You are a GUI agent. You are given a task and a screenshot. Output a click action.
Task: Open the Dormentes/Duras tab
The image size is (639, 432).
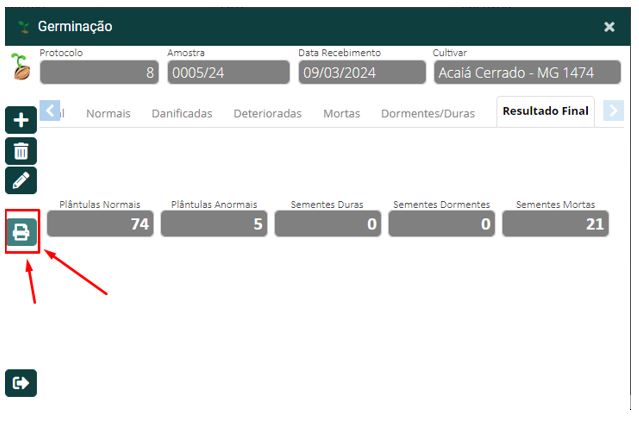pos(428,113)
